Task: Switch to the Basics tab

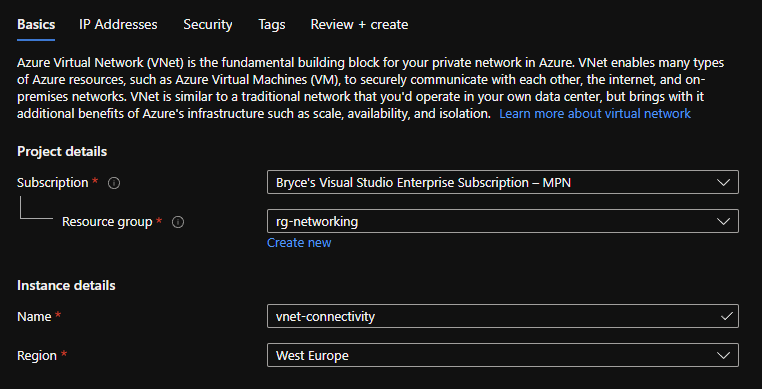Action: tap(36, 24)
